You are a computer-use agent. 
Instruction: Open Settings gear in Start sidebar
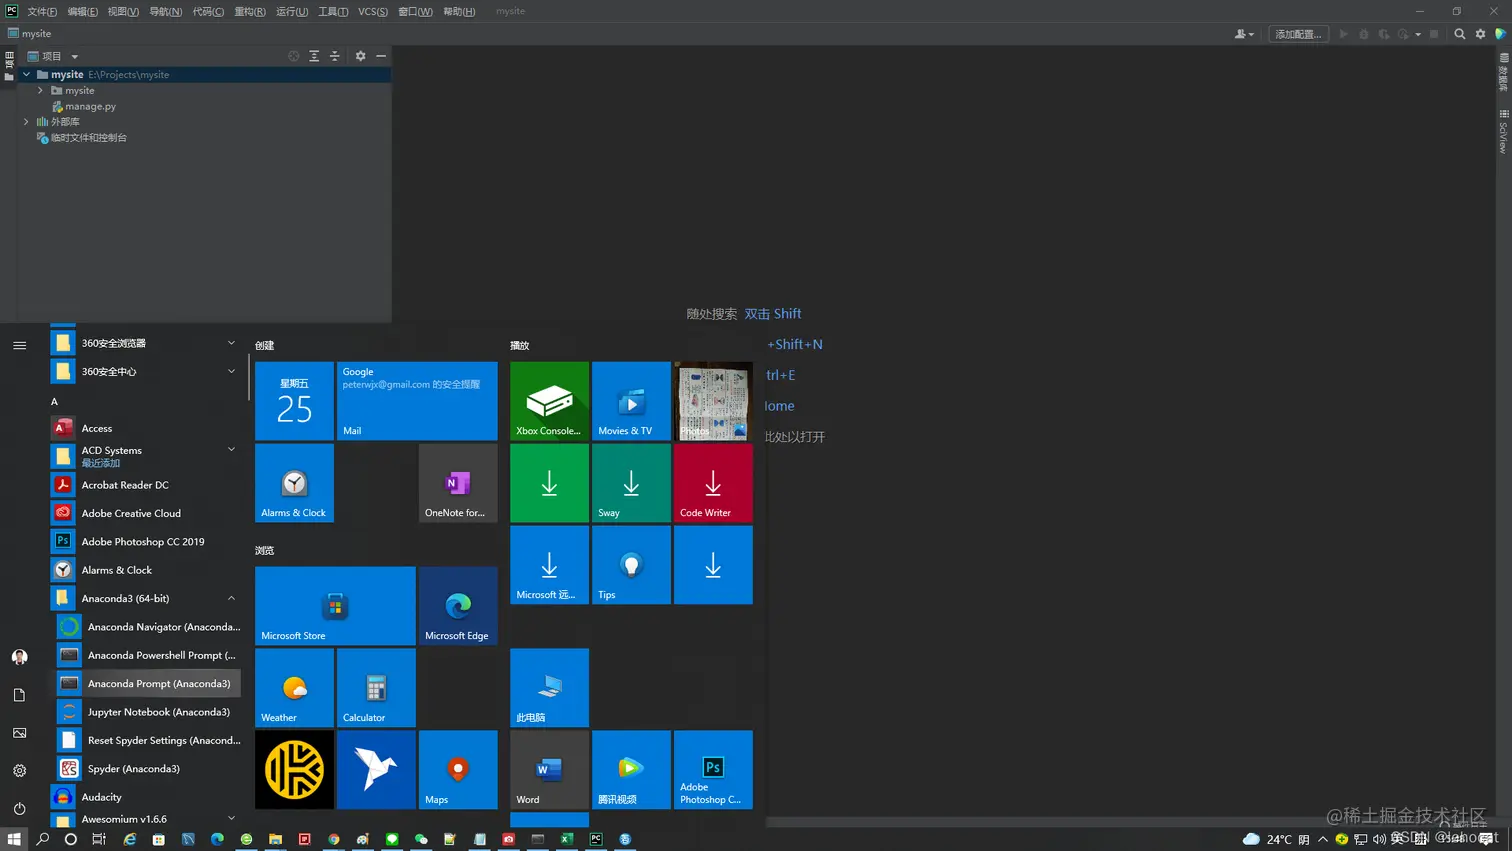[x=19, y=771]
